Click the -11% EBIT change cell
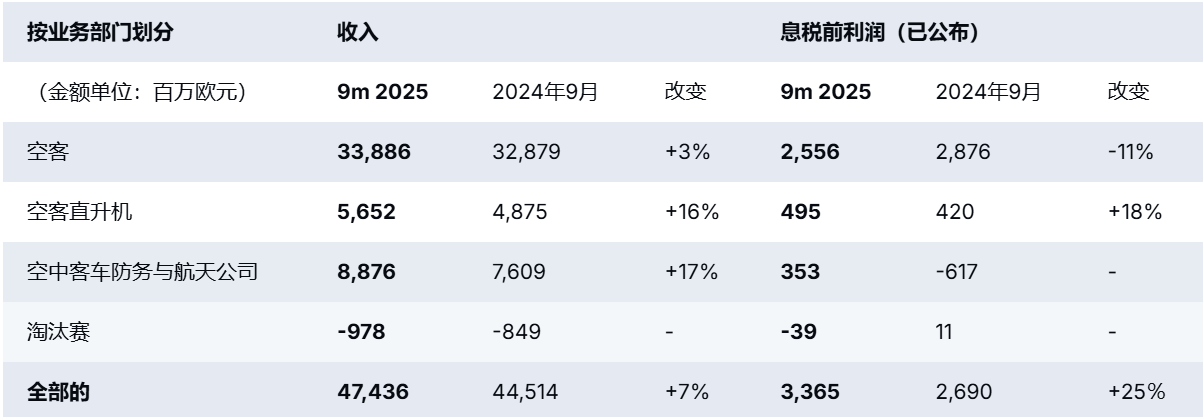 click(1131, 152)
